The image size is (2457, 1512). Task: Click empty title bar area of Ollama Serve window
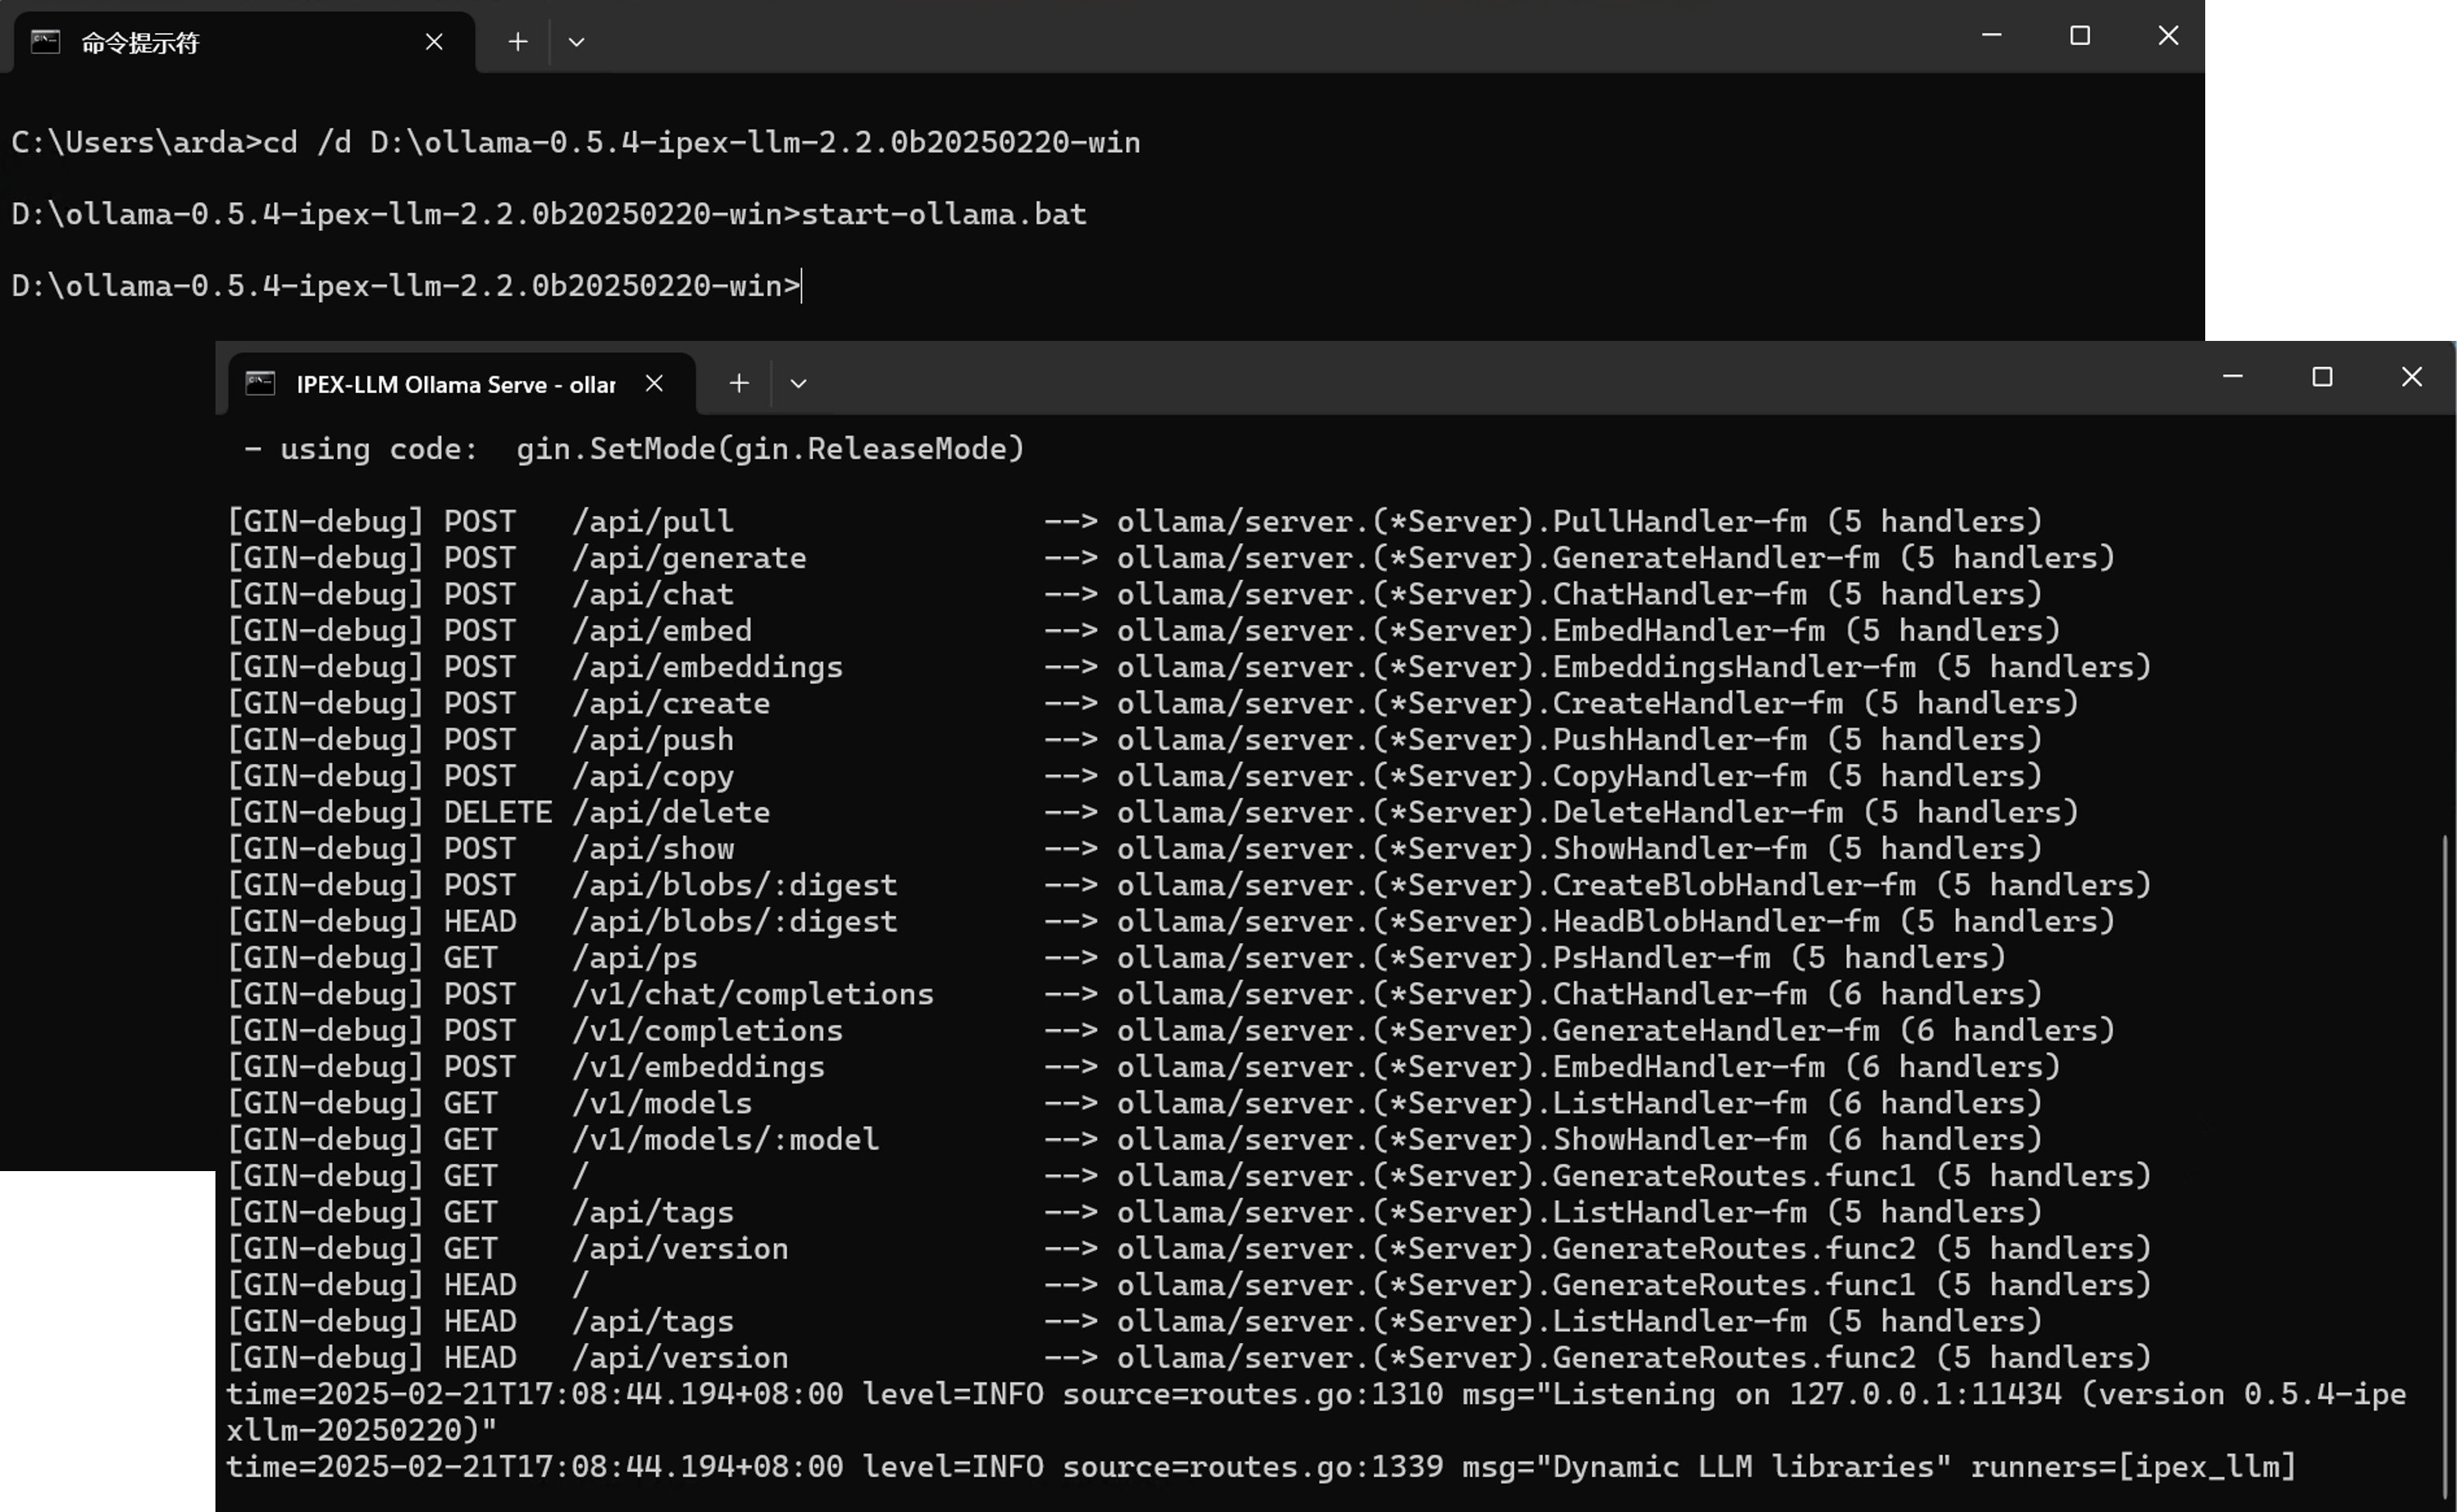pos(1500,380)
